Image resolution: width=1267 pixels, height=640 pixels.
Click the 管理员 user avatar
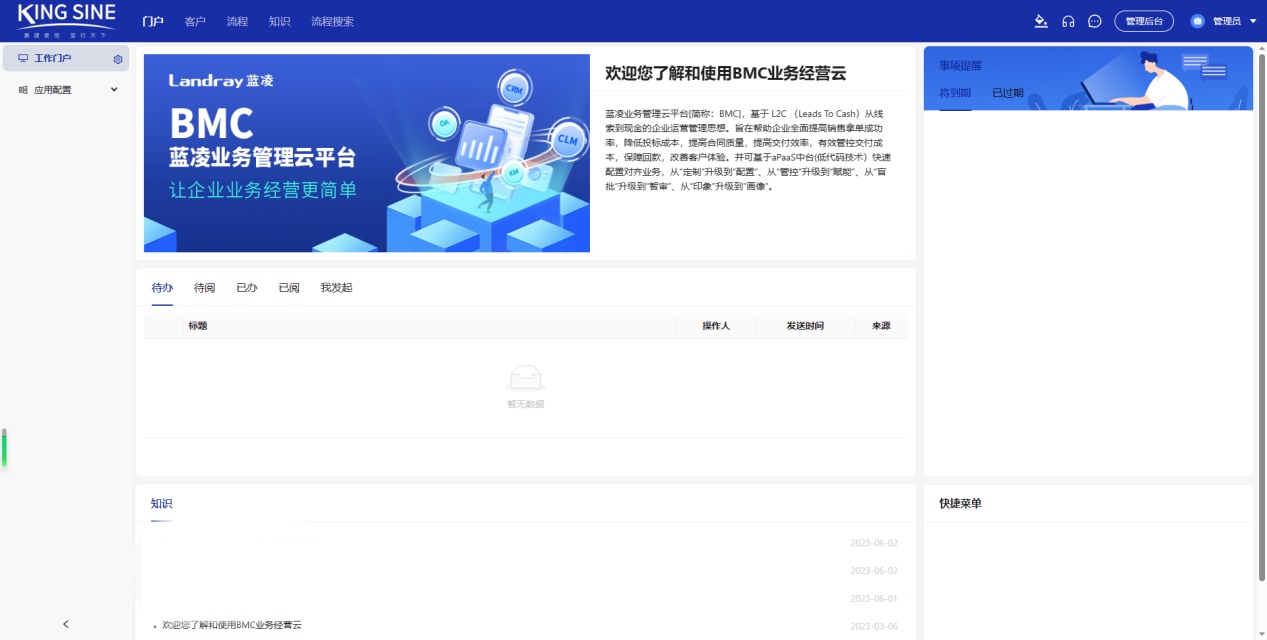pos(1197,21)
